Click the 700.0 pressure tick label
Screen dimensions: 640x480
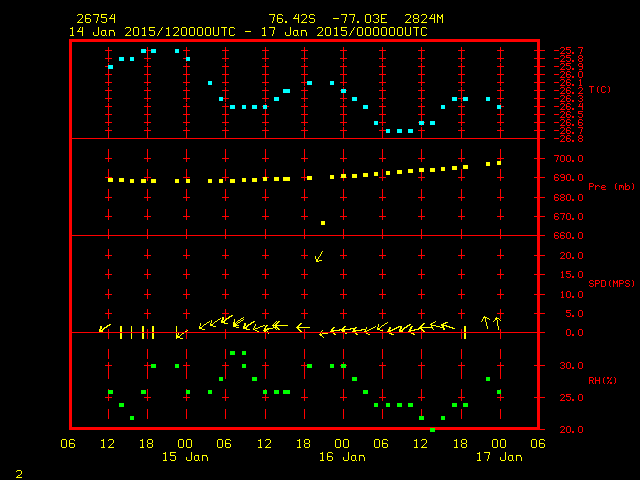568,158
